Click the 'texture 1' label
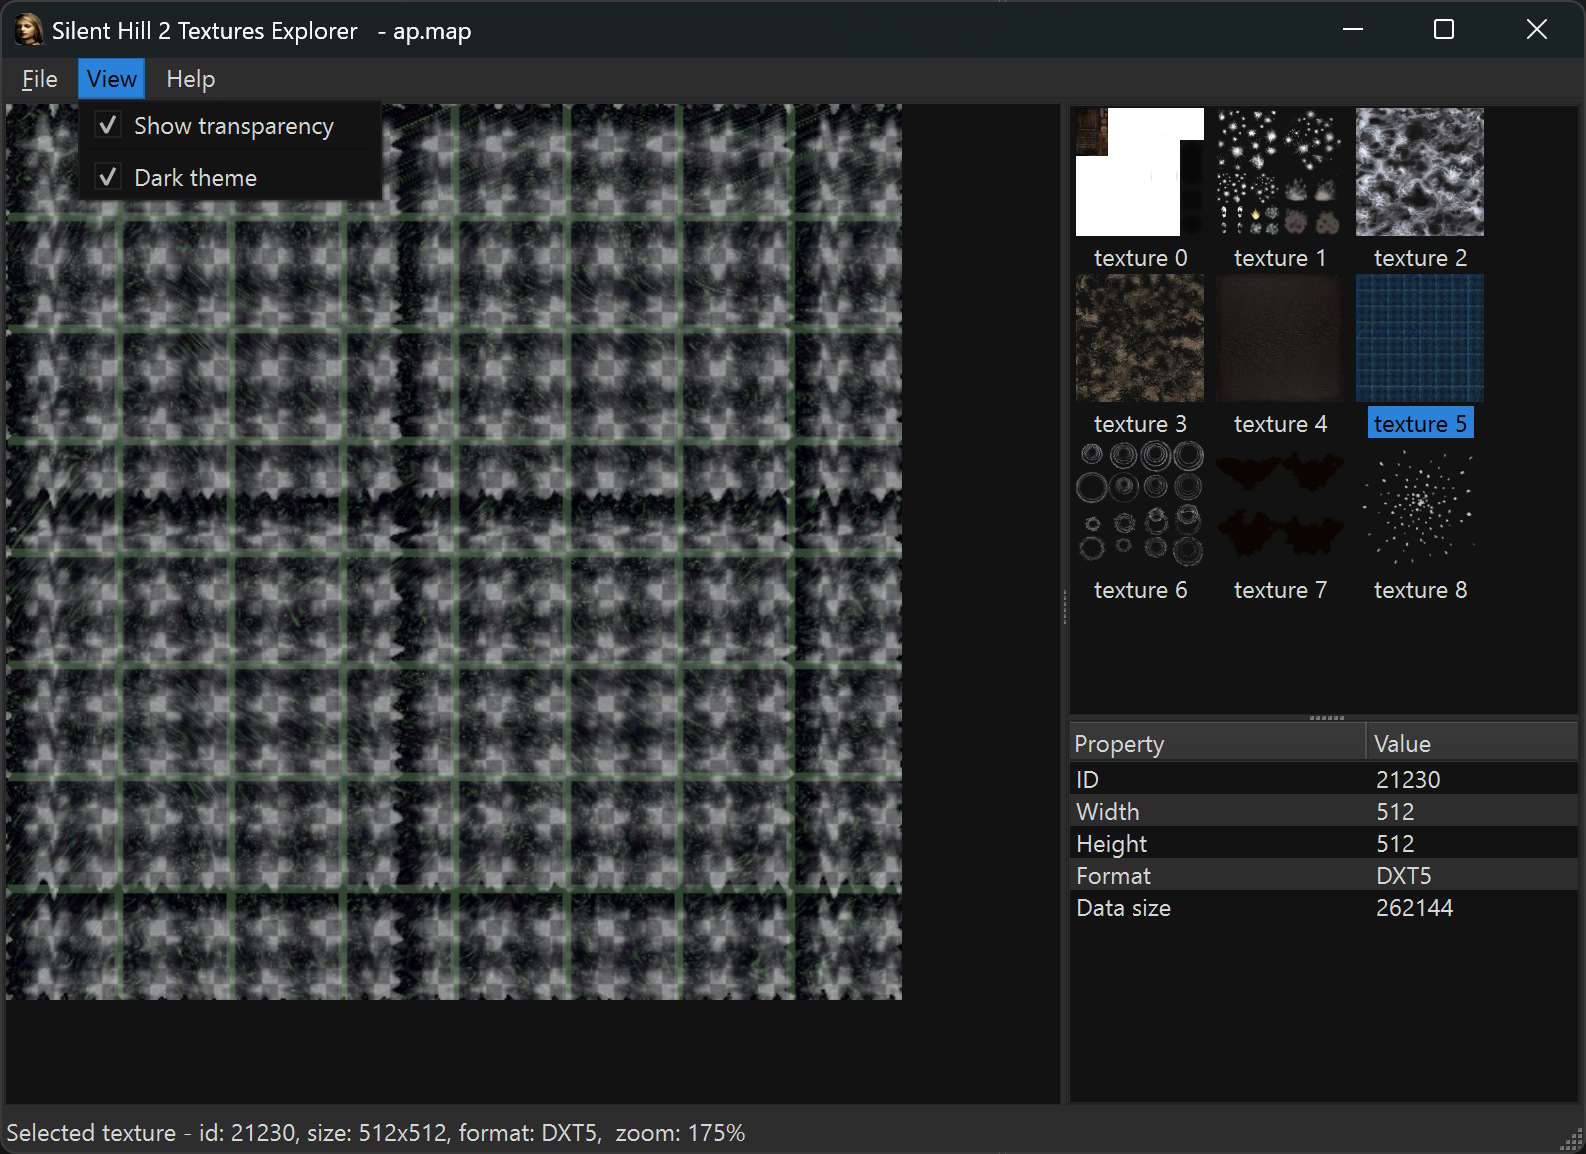The width and height of the screenshot is (1586, 1154). click(1280, 258)
